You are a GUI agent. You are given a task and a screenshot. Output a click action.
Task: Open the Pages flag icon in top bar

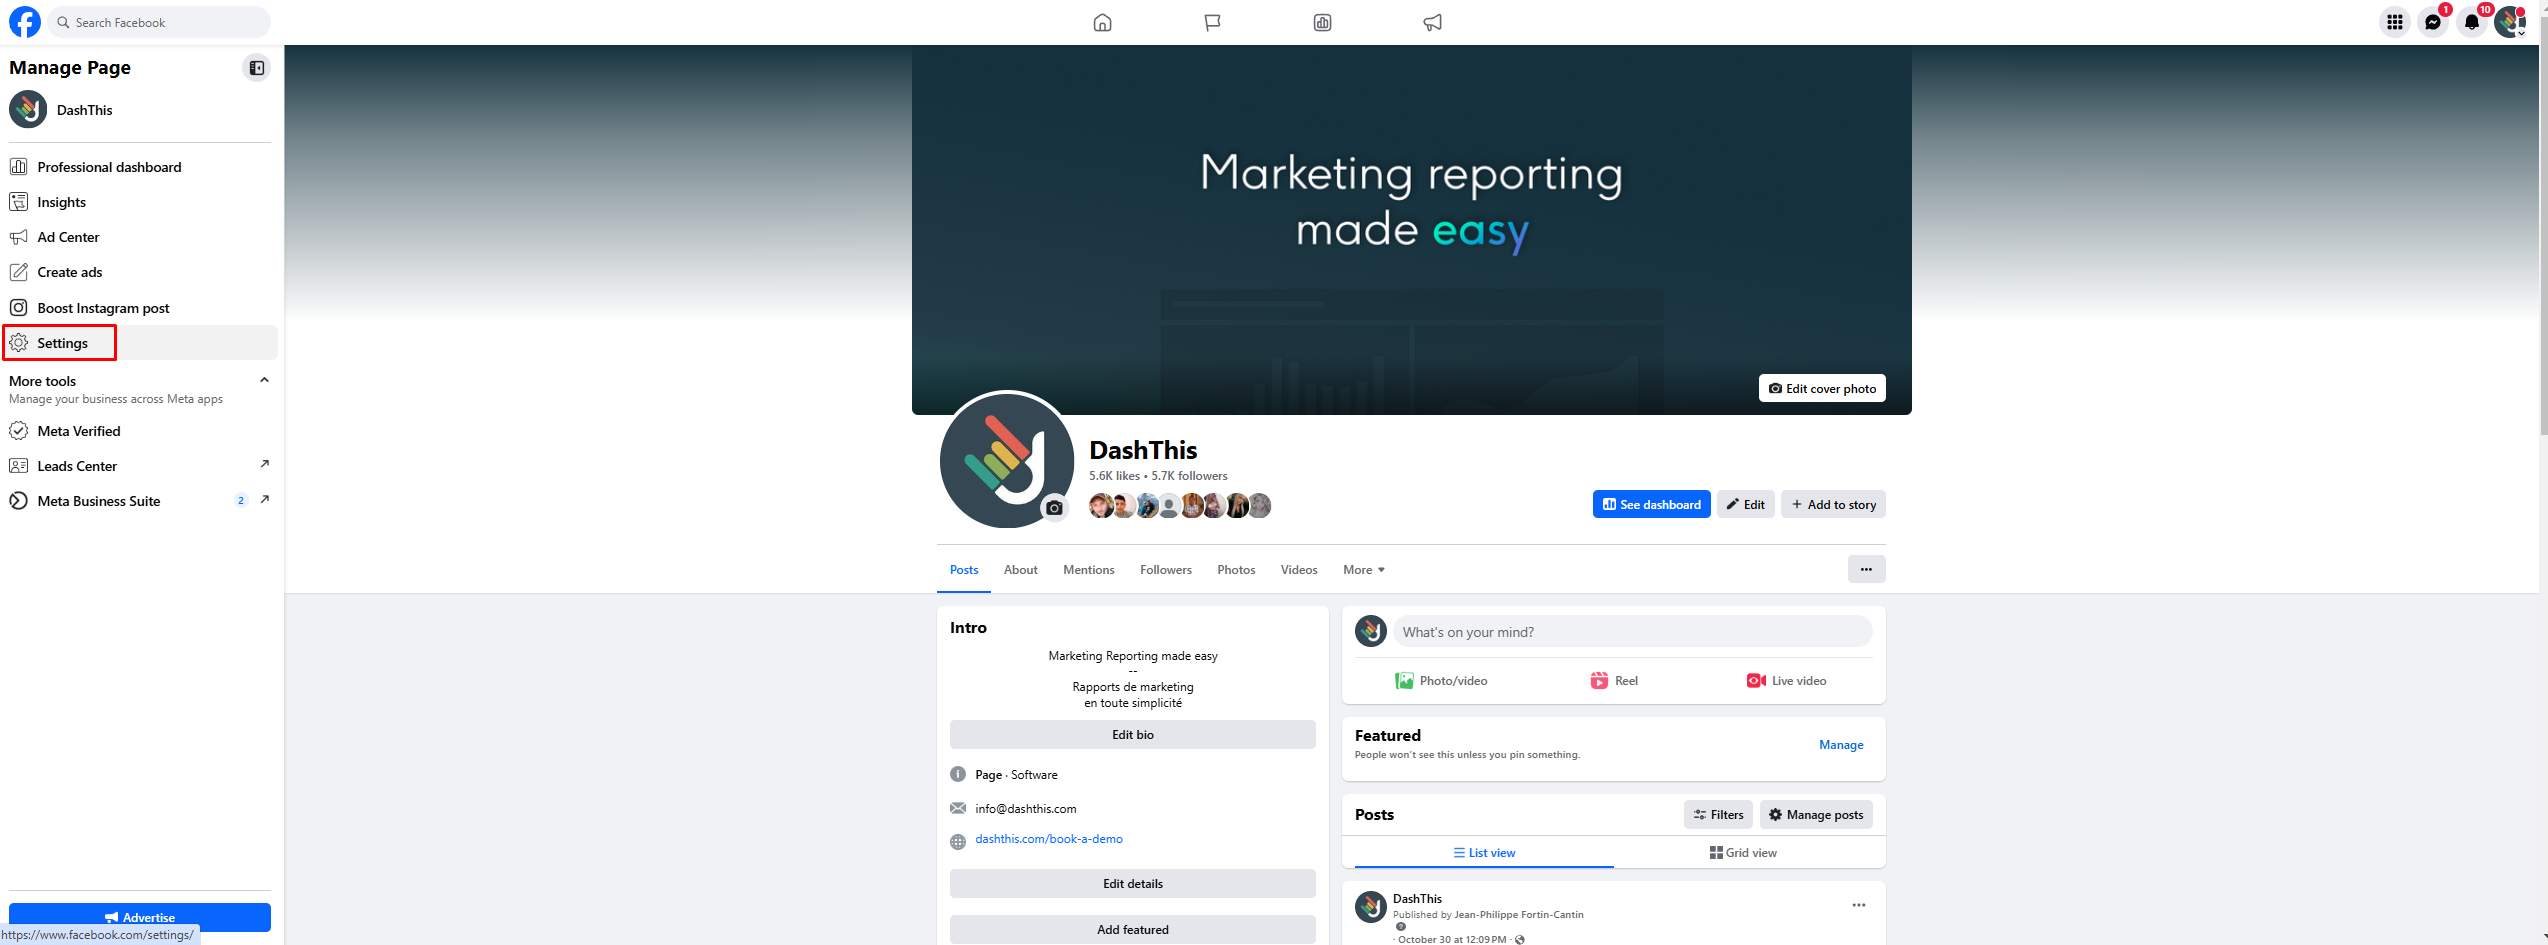coord(1212,22)
